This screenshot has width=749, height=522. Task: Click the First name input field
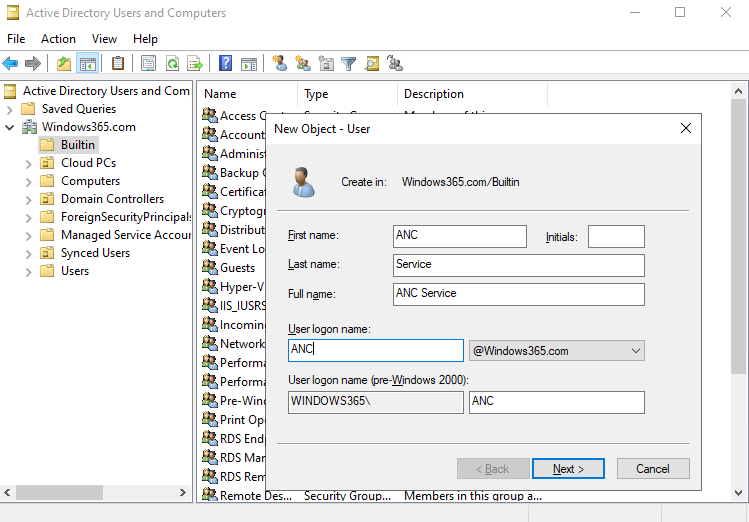(460, 236)
